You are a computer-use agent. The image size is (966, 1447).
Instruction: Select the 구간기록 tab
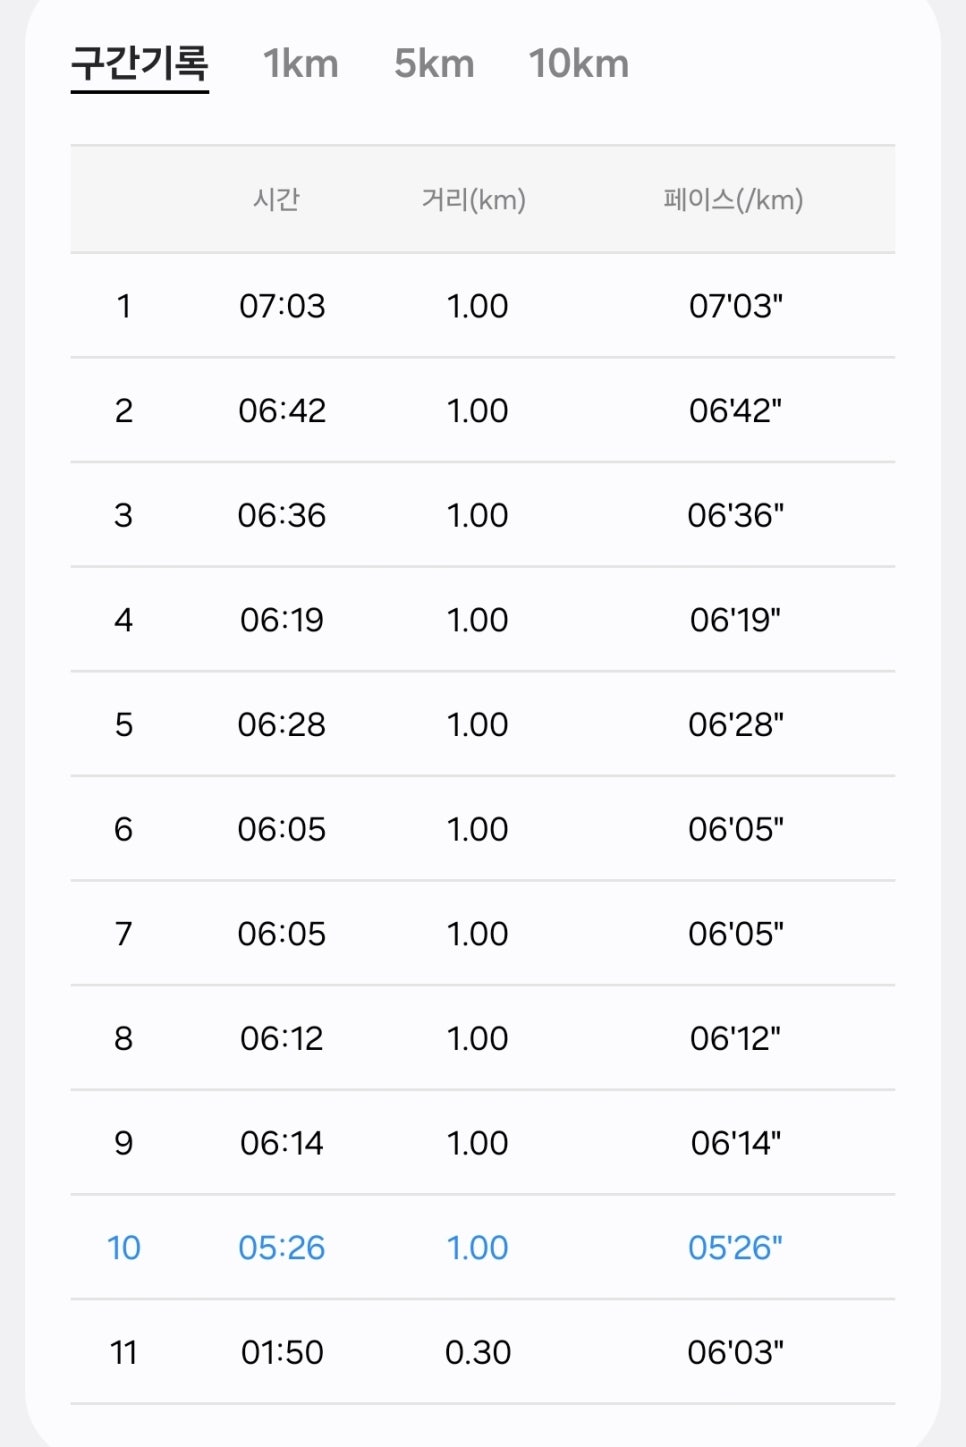[140, 64]
